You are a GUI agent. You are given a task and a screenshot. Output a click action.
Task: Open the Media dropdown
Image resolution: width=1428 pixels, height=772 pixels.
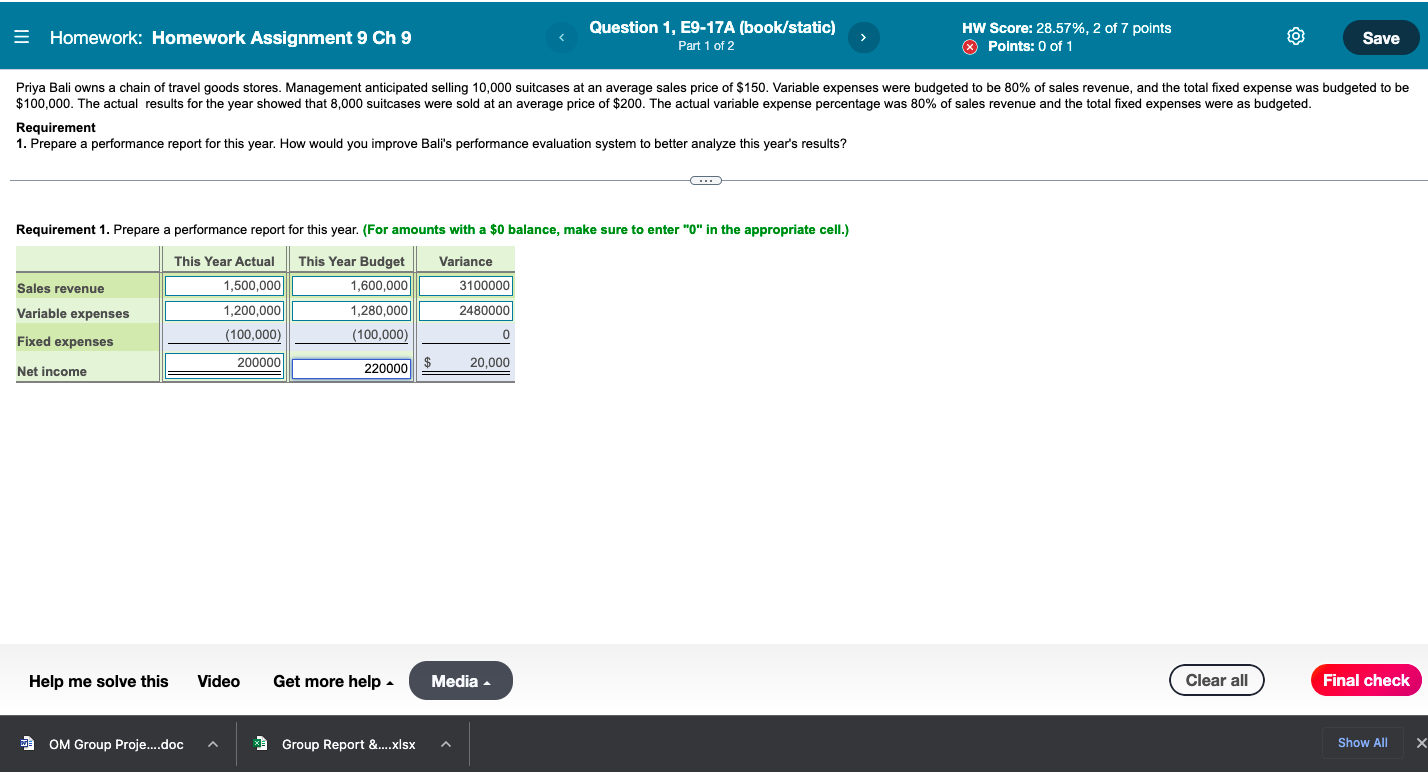coord(460,680)
